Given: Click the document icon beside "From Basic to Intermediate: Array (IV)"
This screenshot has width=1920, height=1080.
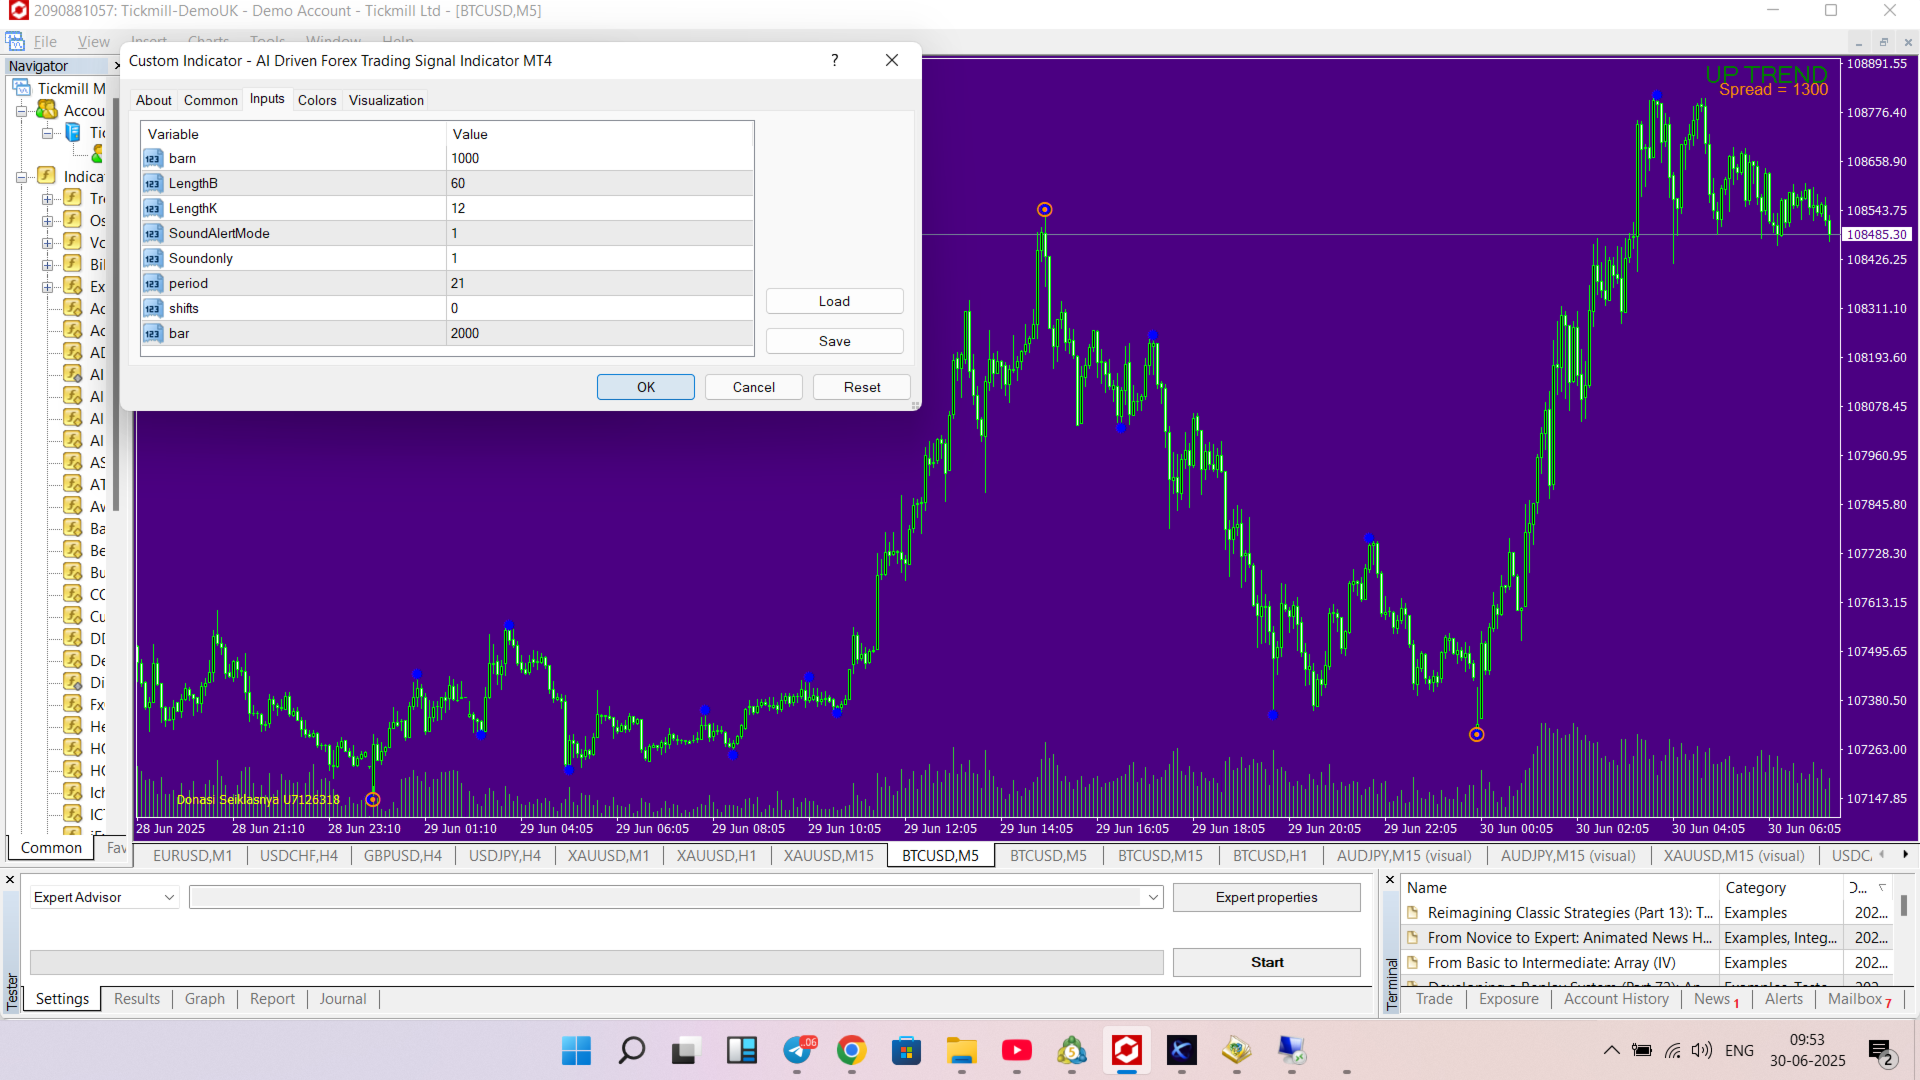Looking at the screenshot, I should 1413,963.
